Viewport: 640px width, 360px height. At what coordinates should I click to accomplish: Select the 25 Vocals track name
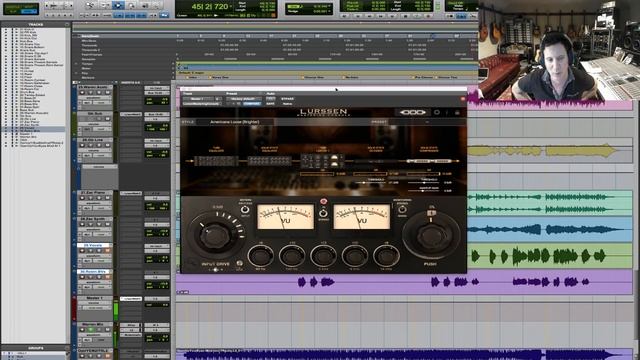point(93,245)
